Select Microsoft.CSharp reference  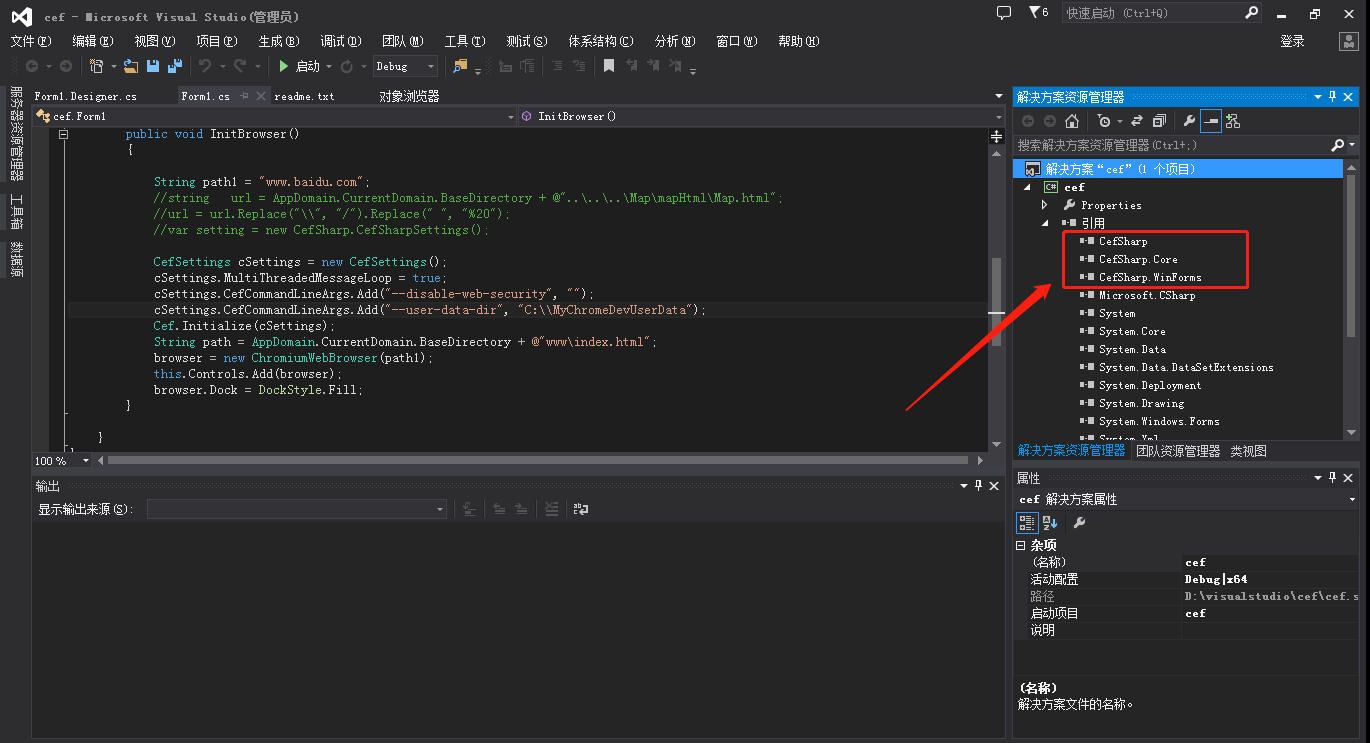1147,295
